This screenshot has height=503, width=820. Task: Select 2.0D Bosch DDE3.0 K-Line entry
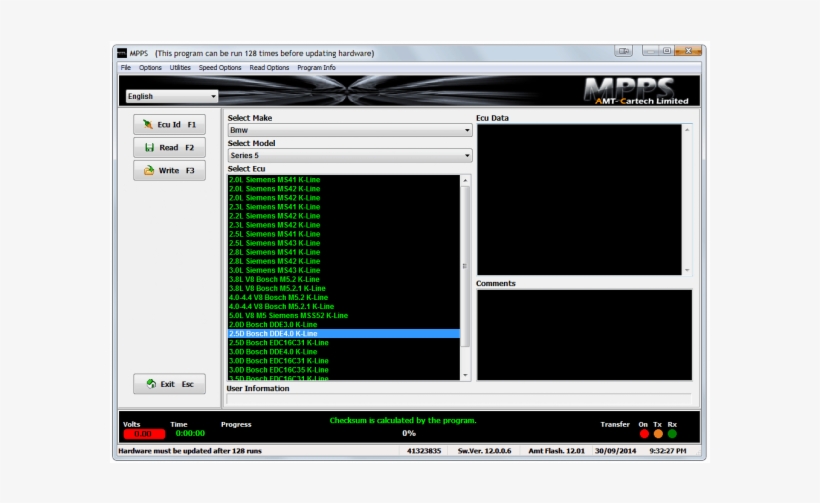click(x=273, y=324)
